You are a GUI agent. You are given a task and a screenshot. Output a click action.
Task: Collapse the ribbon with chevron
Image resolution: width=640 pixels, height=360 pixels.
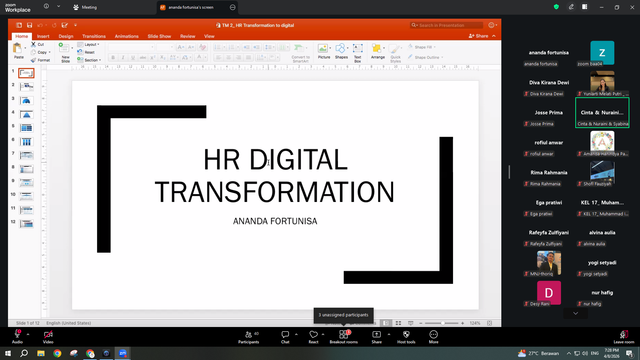click(x=494, y=36)
